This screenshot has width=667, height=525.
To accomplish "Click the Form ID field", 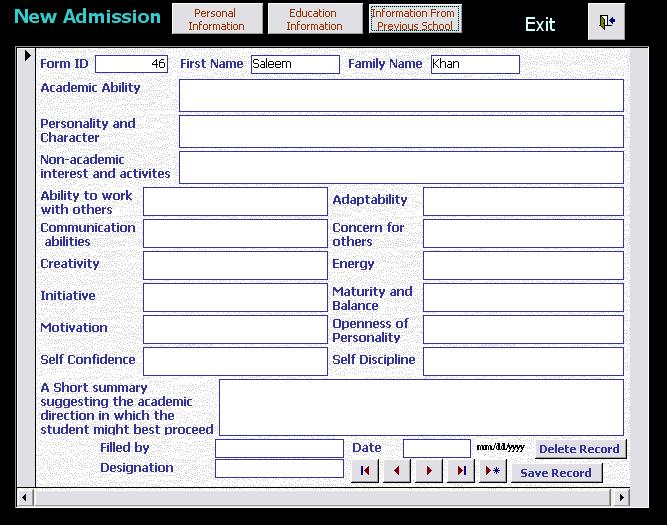I will 131,64.
